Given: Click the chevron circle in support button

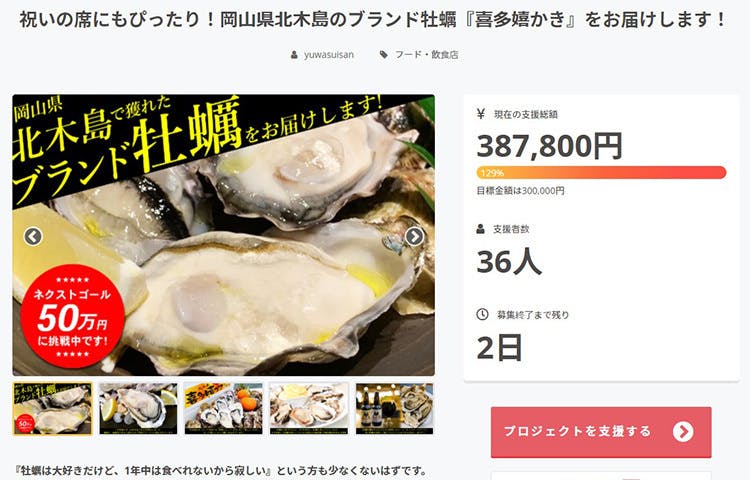Looking at the screenshot, I should point(683,432).
